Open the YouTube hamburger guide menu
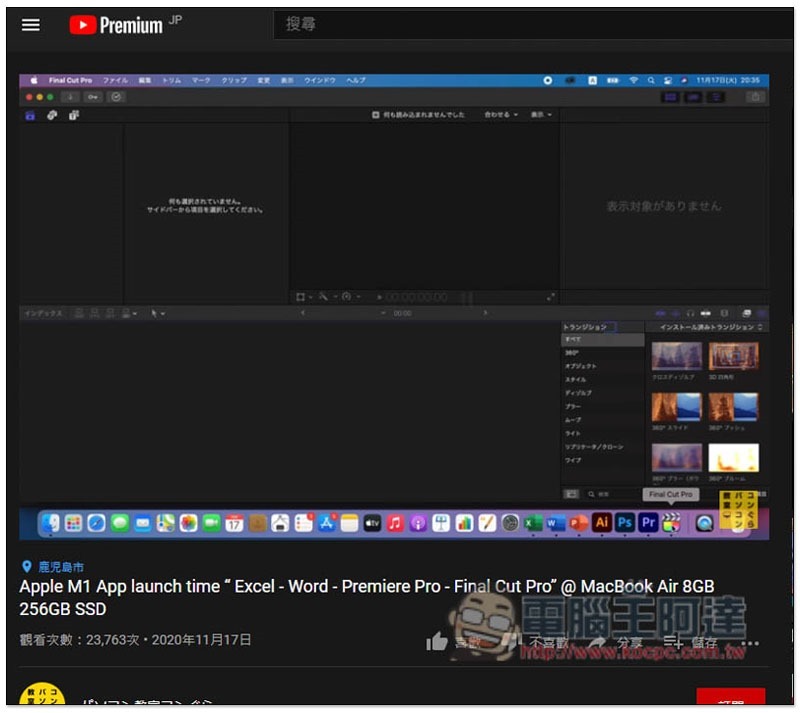The width and height of the screenshot is (800, 713). (31, 24)
